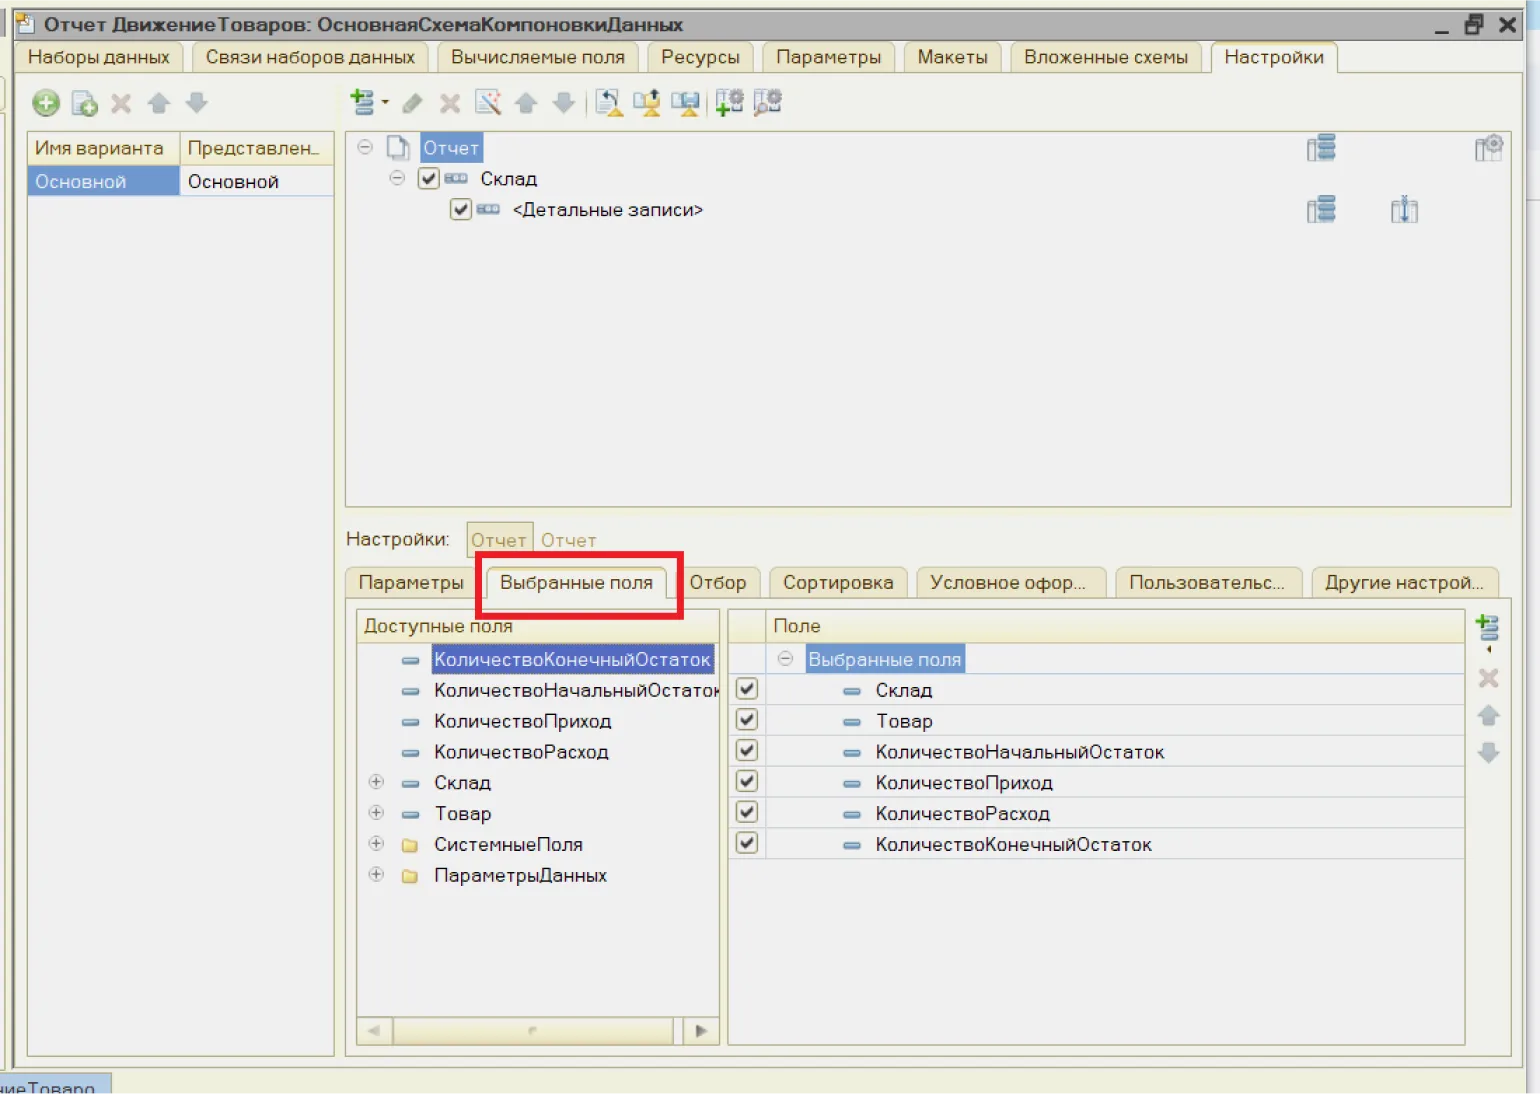
Task: Click the Отчет settings scope button
Action: point(498,540)
